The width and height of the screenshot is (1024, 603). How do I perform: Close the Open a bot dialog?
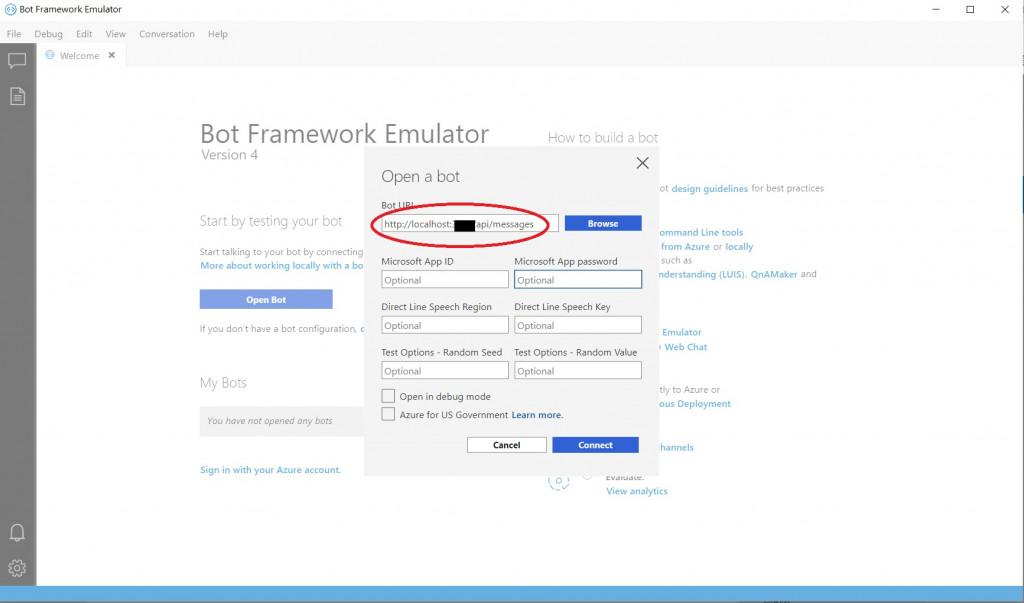click(643, 163)
